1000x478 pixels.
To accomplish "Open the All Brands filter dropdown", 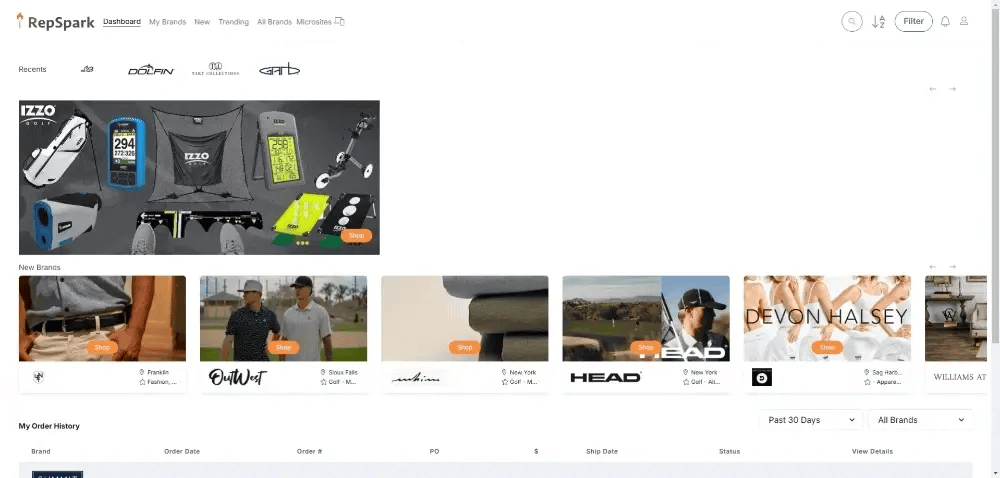I will [x=920, y=419].
